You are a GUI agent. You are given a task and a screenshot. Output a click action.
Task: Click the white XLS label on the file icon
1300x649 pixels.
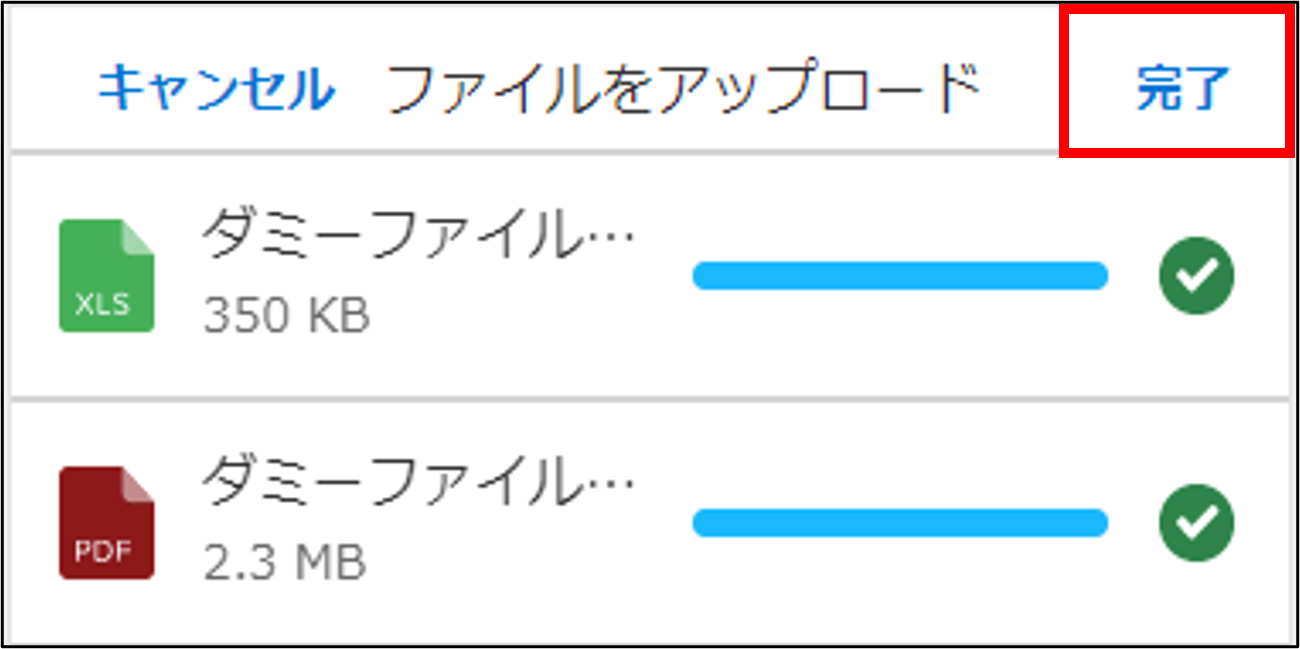click(103, 304)
